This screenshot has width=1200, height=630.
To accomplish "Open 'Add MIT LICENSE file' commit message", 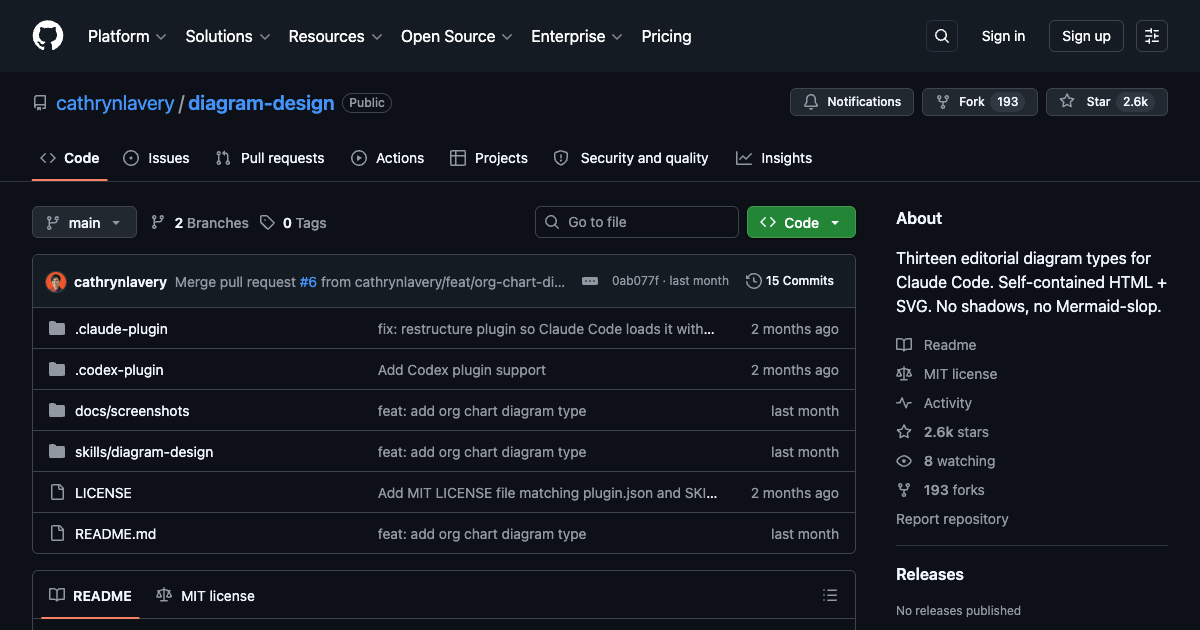I will 547,493.
